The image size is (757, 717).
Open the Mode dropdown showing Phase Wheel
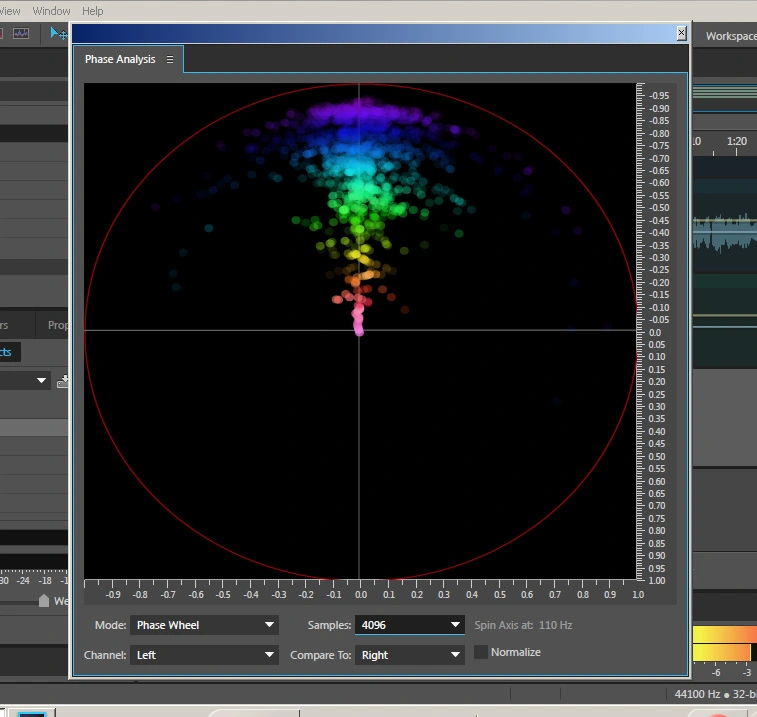coord(204,625)
